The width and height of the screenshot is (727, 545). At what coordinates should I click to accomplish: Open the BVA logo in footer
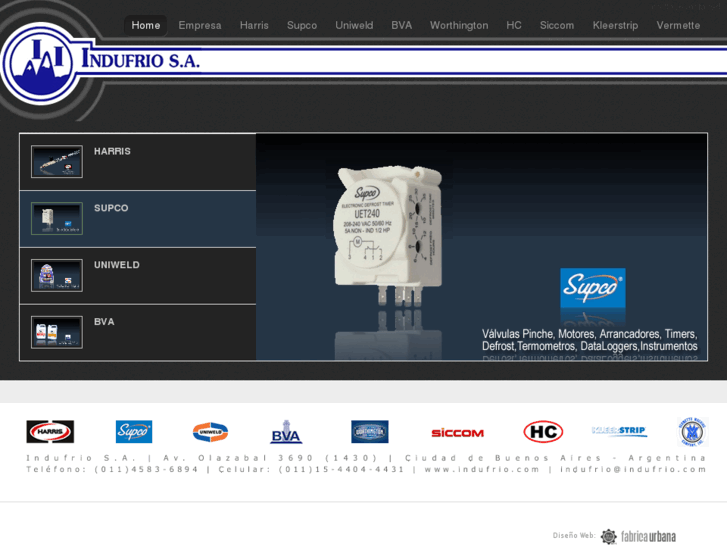click(x=286, y=432)
